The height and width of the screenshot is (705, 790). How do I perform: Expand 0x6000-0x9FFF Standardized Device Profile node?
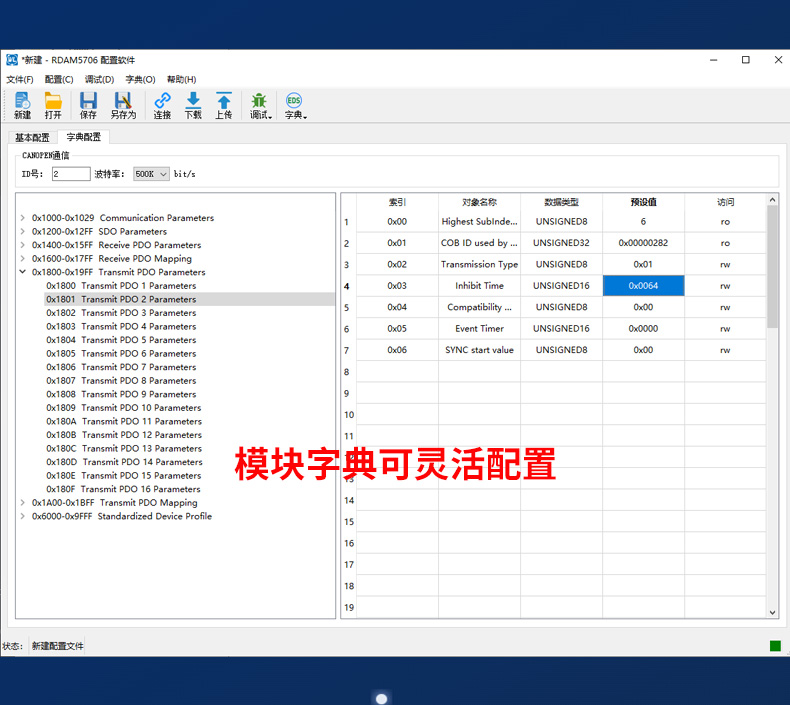(23, 517)
